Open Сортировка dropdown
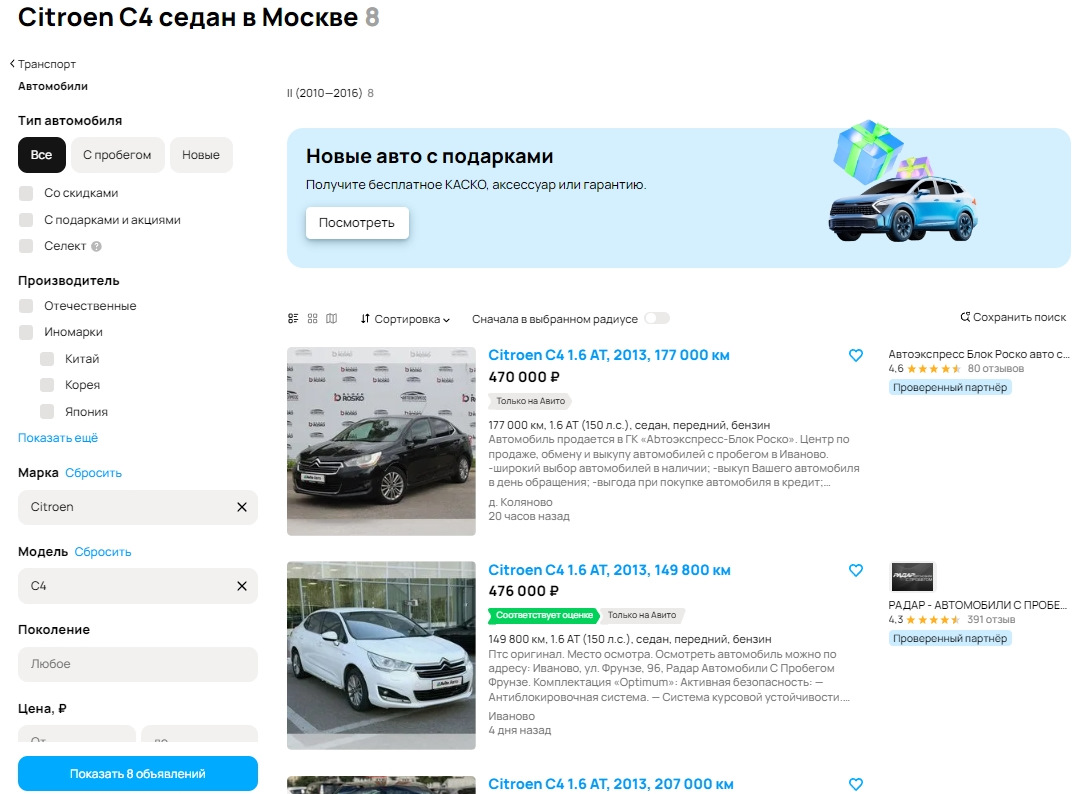The height and width of the screenshot is (794, 1079). [x=405, y=319]
